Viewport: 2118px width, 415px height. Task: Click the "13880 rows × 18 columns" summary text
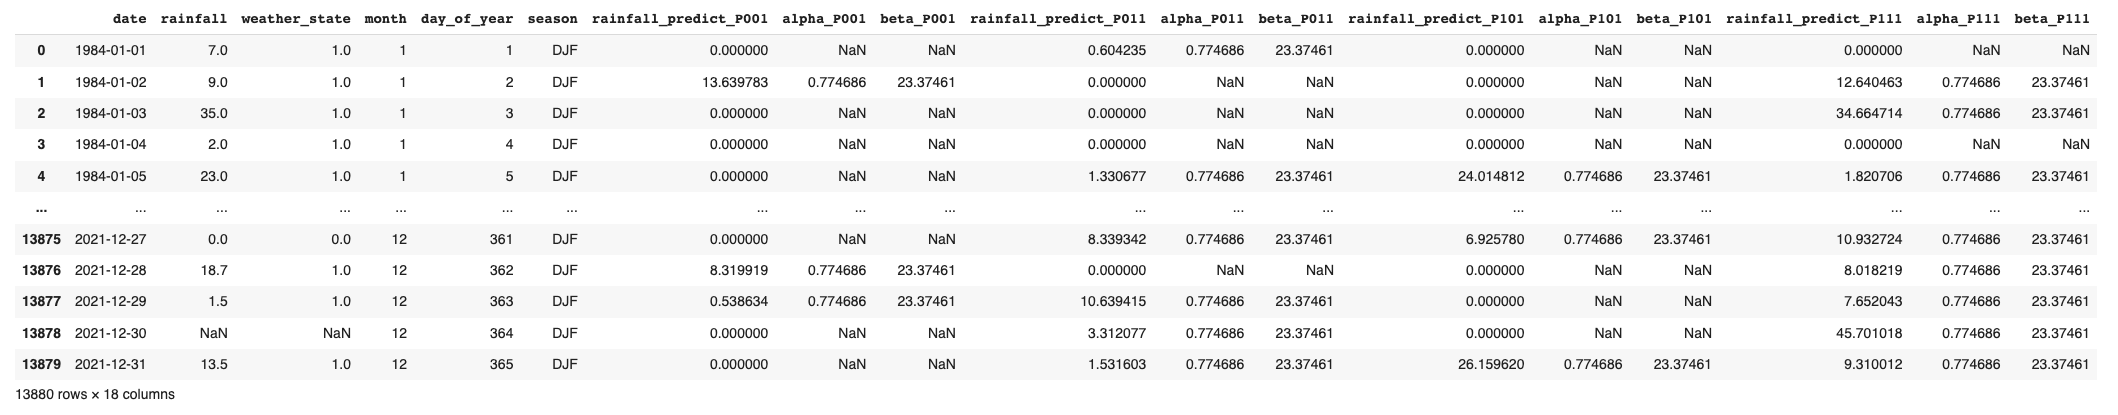pyautogui.click(x=95, y=395)
